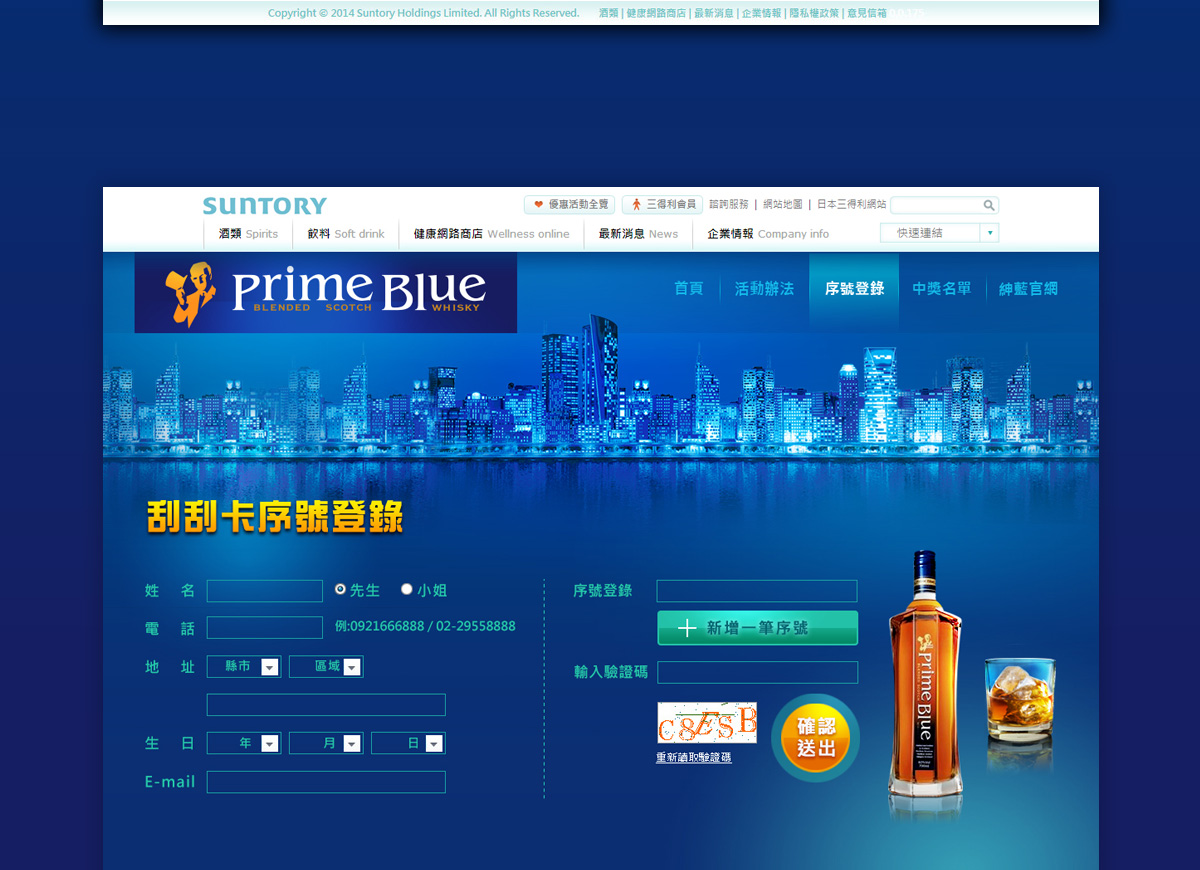Click the footer 企業情報 link
Screen dimensions: 1200x870
pyautogui.click(x=761, y=13)
